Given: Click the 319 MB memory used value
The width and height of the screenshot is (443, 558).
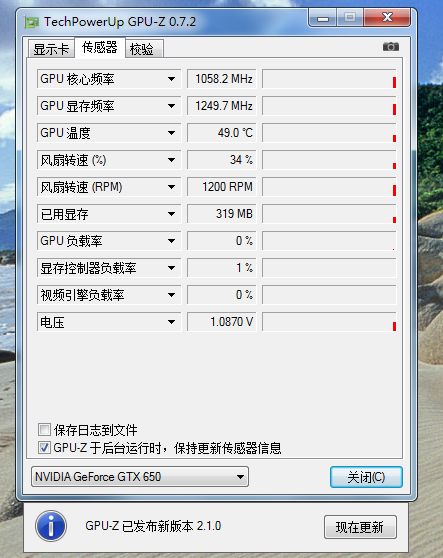Looking at the screenshot, I should pyautogui.click(x=222, y=214).
